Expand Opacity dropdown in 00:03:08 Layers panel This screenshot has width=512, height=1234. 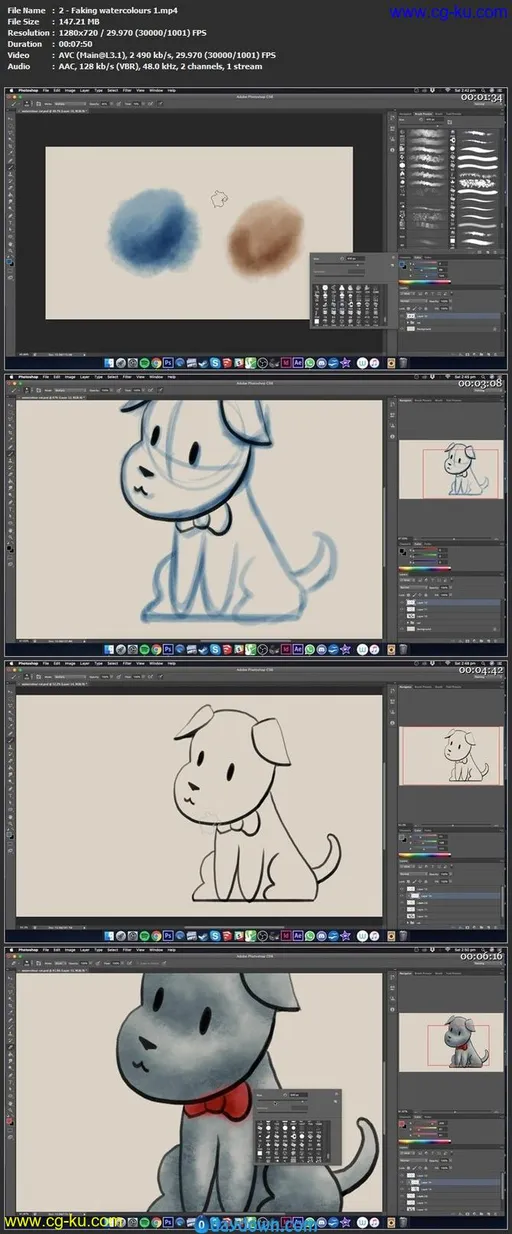coord(451,587)
